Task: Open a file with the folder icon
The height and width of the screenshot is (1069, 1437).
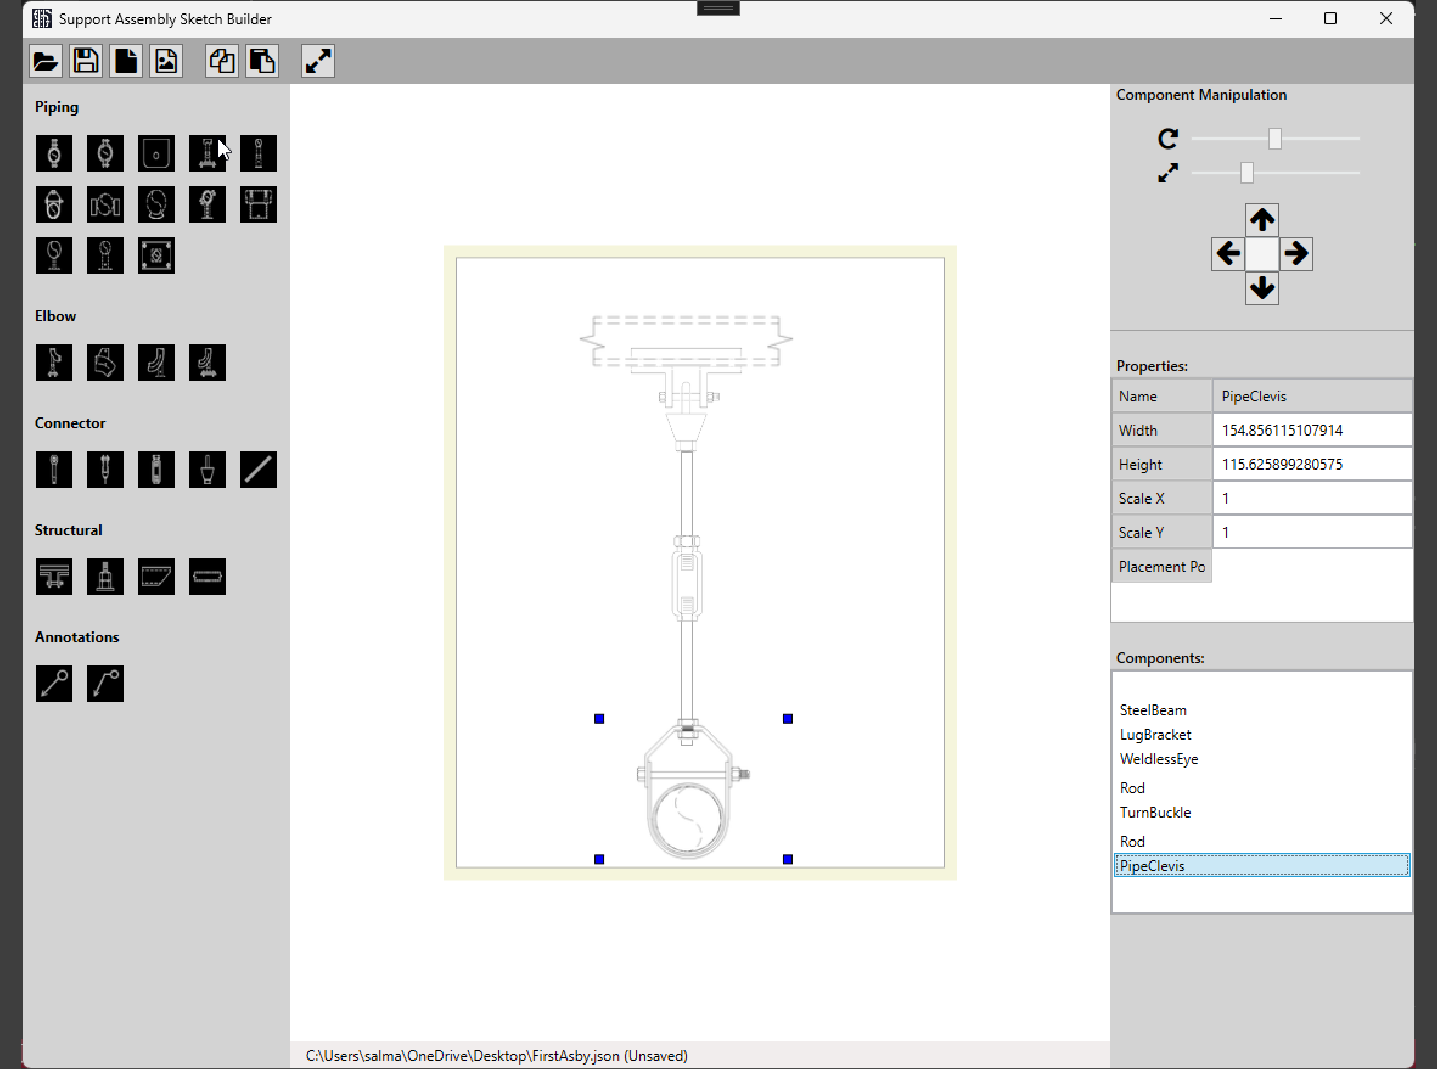Action: pyautogui.click(x=46, y=61)
